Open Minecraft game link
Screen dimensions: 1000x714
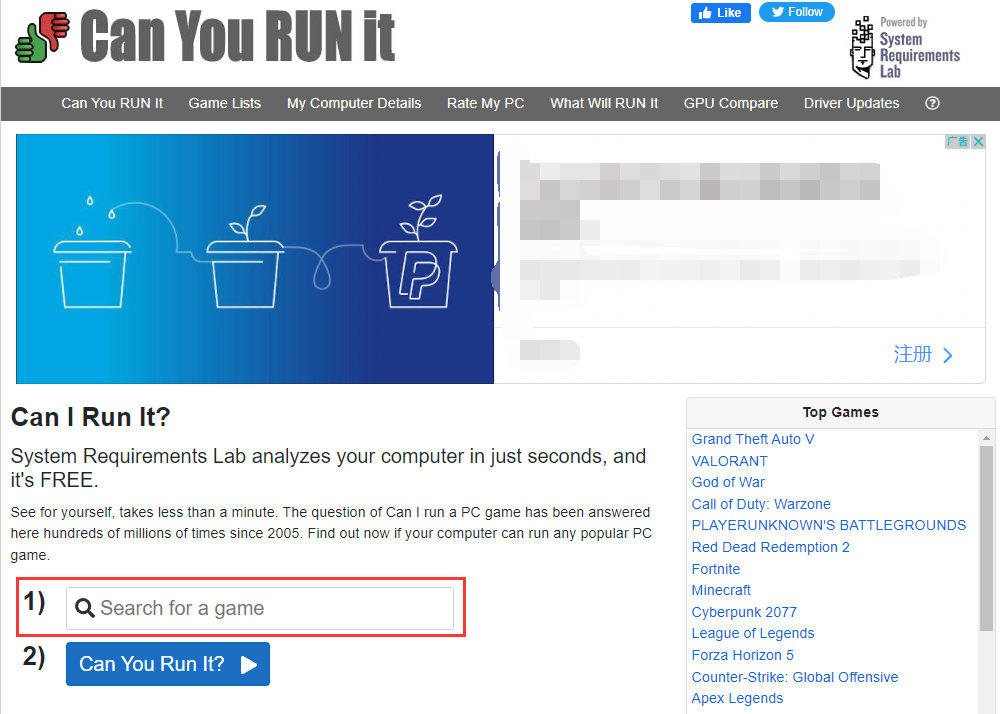tap(721, 590)
